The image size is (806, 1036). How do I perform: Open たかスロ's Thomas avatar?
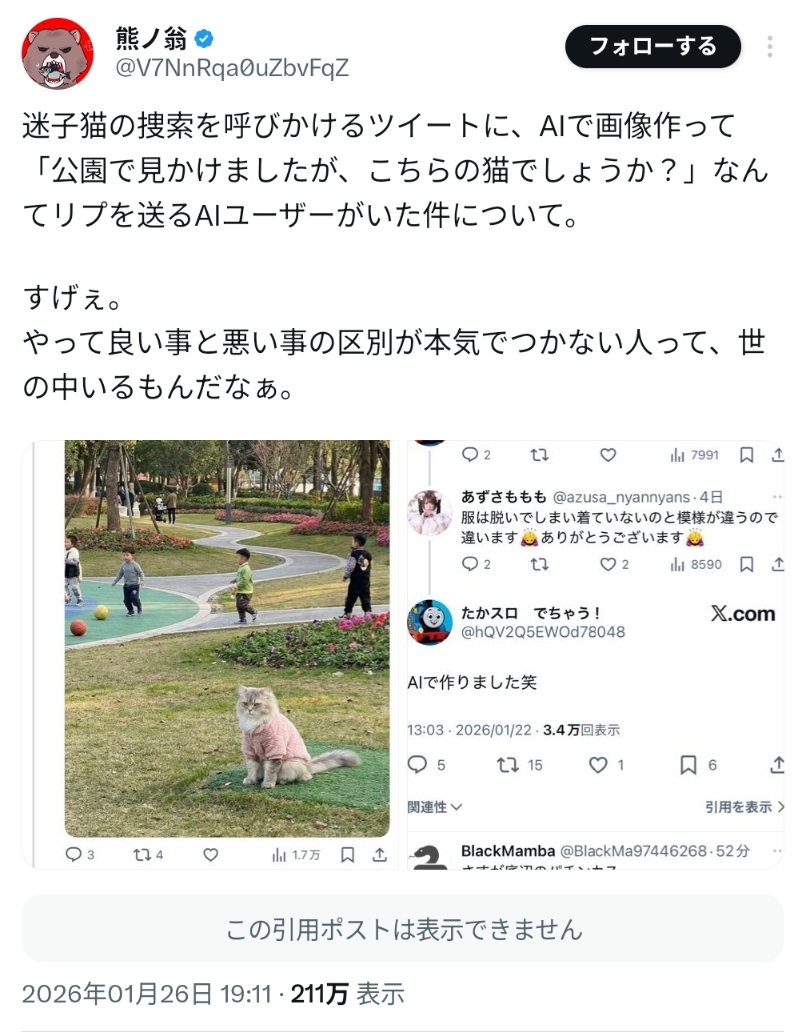tap(429, 622)
